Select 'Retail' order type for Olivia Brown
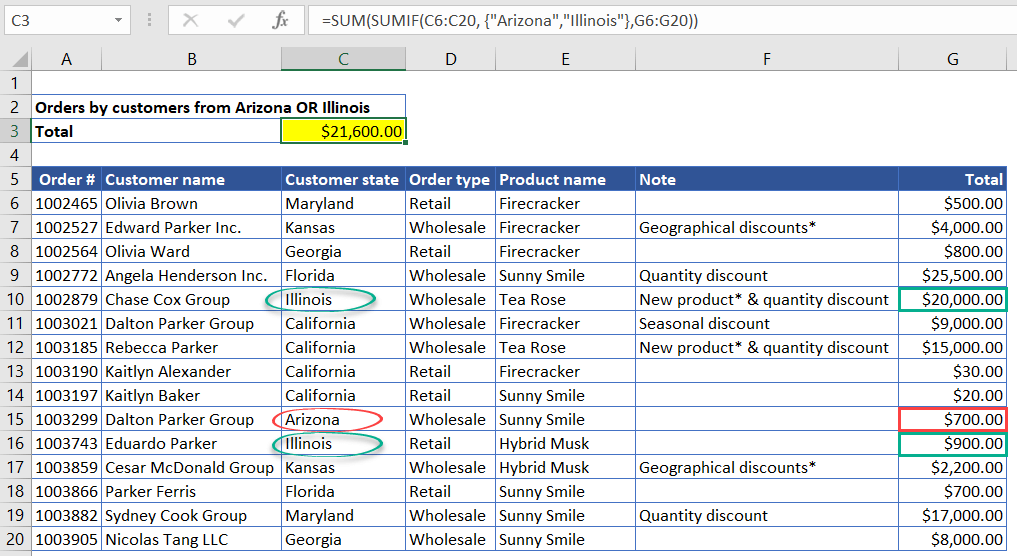Viewport: 1017px width, 556px height. coord(450,204)
